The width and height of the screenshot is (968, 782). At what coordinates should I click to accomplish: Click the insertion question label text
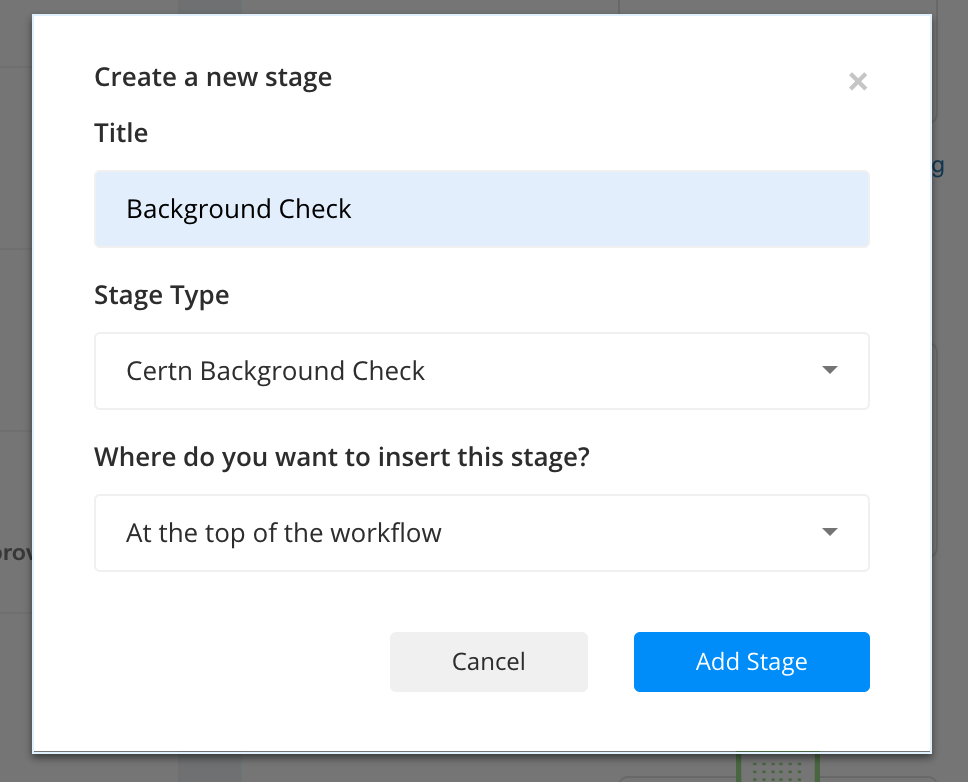click(341, 456)
